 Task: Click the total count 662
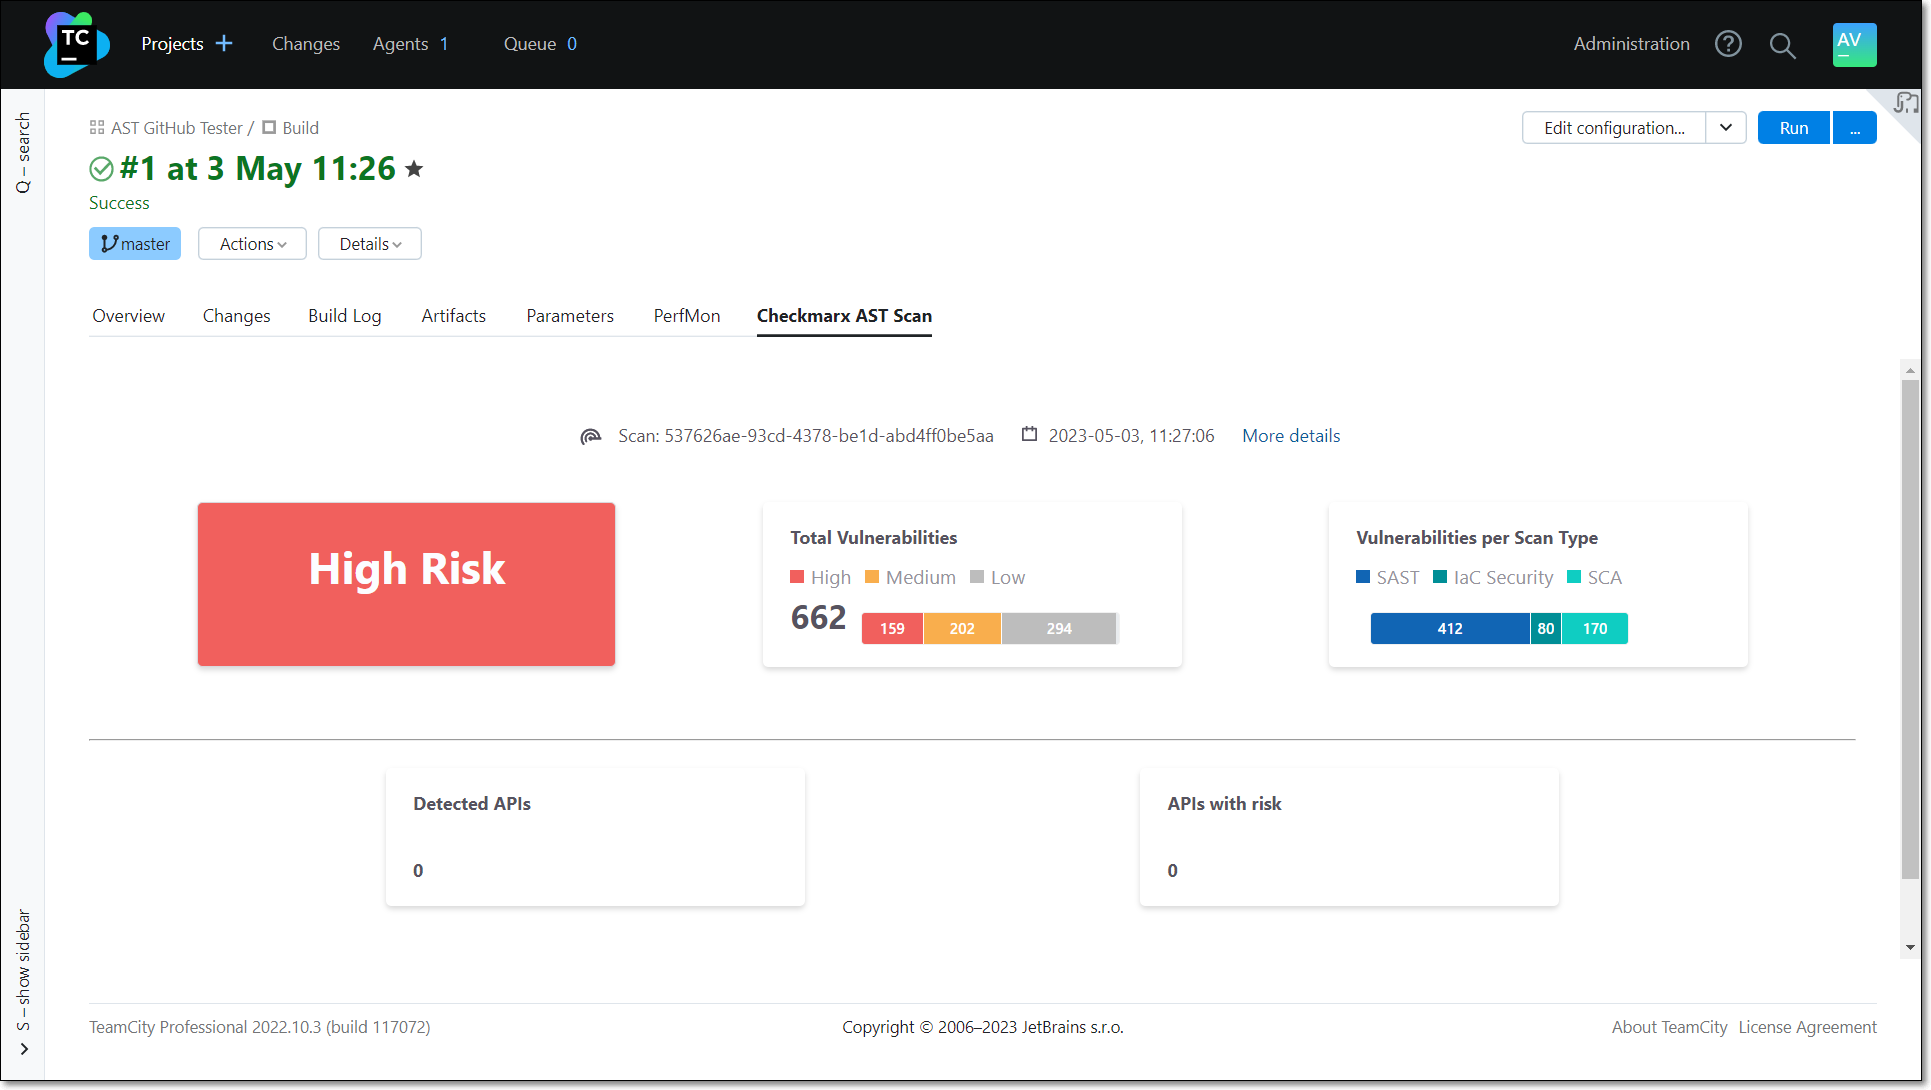pyautogui.click(x=818, y=618)
